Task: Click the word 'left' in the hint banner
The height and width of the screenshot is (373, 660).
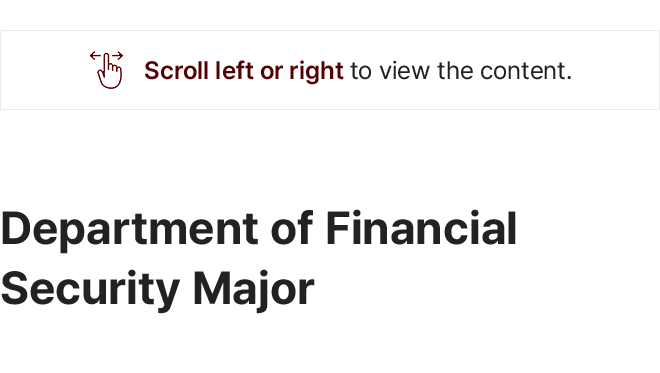Action: point(234,70)
